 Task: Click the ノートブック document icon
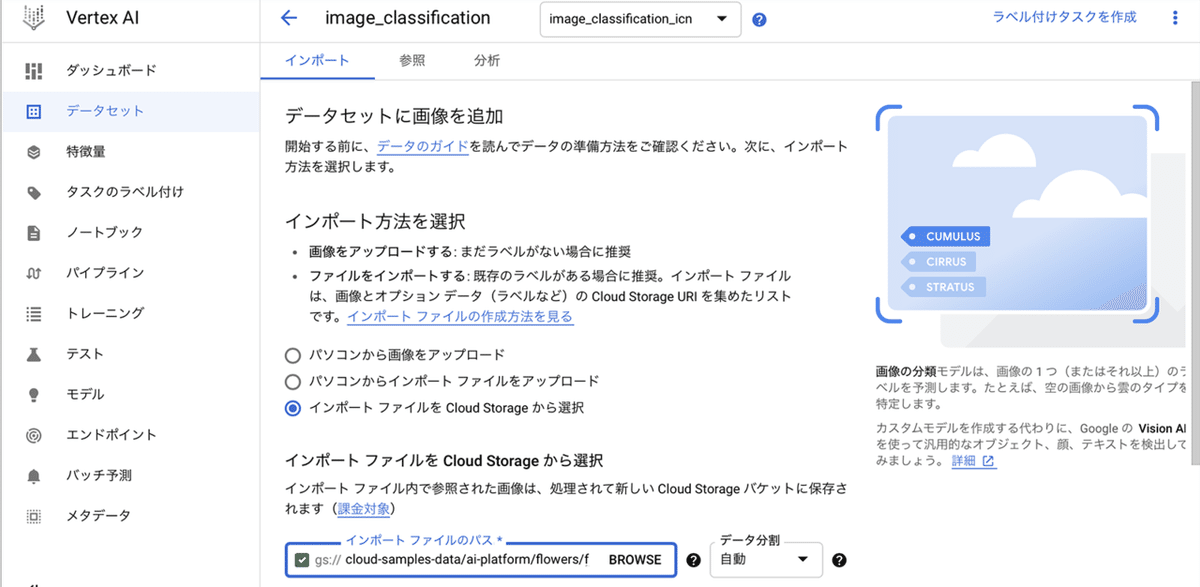point(34,233)
